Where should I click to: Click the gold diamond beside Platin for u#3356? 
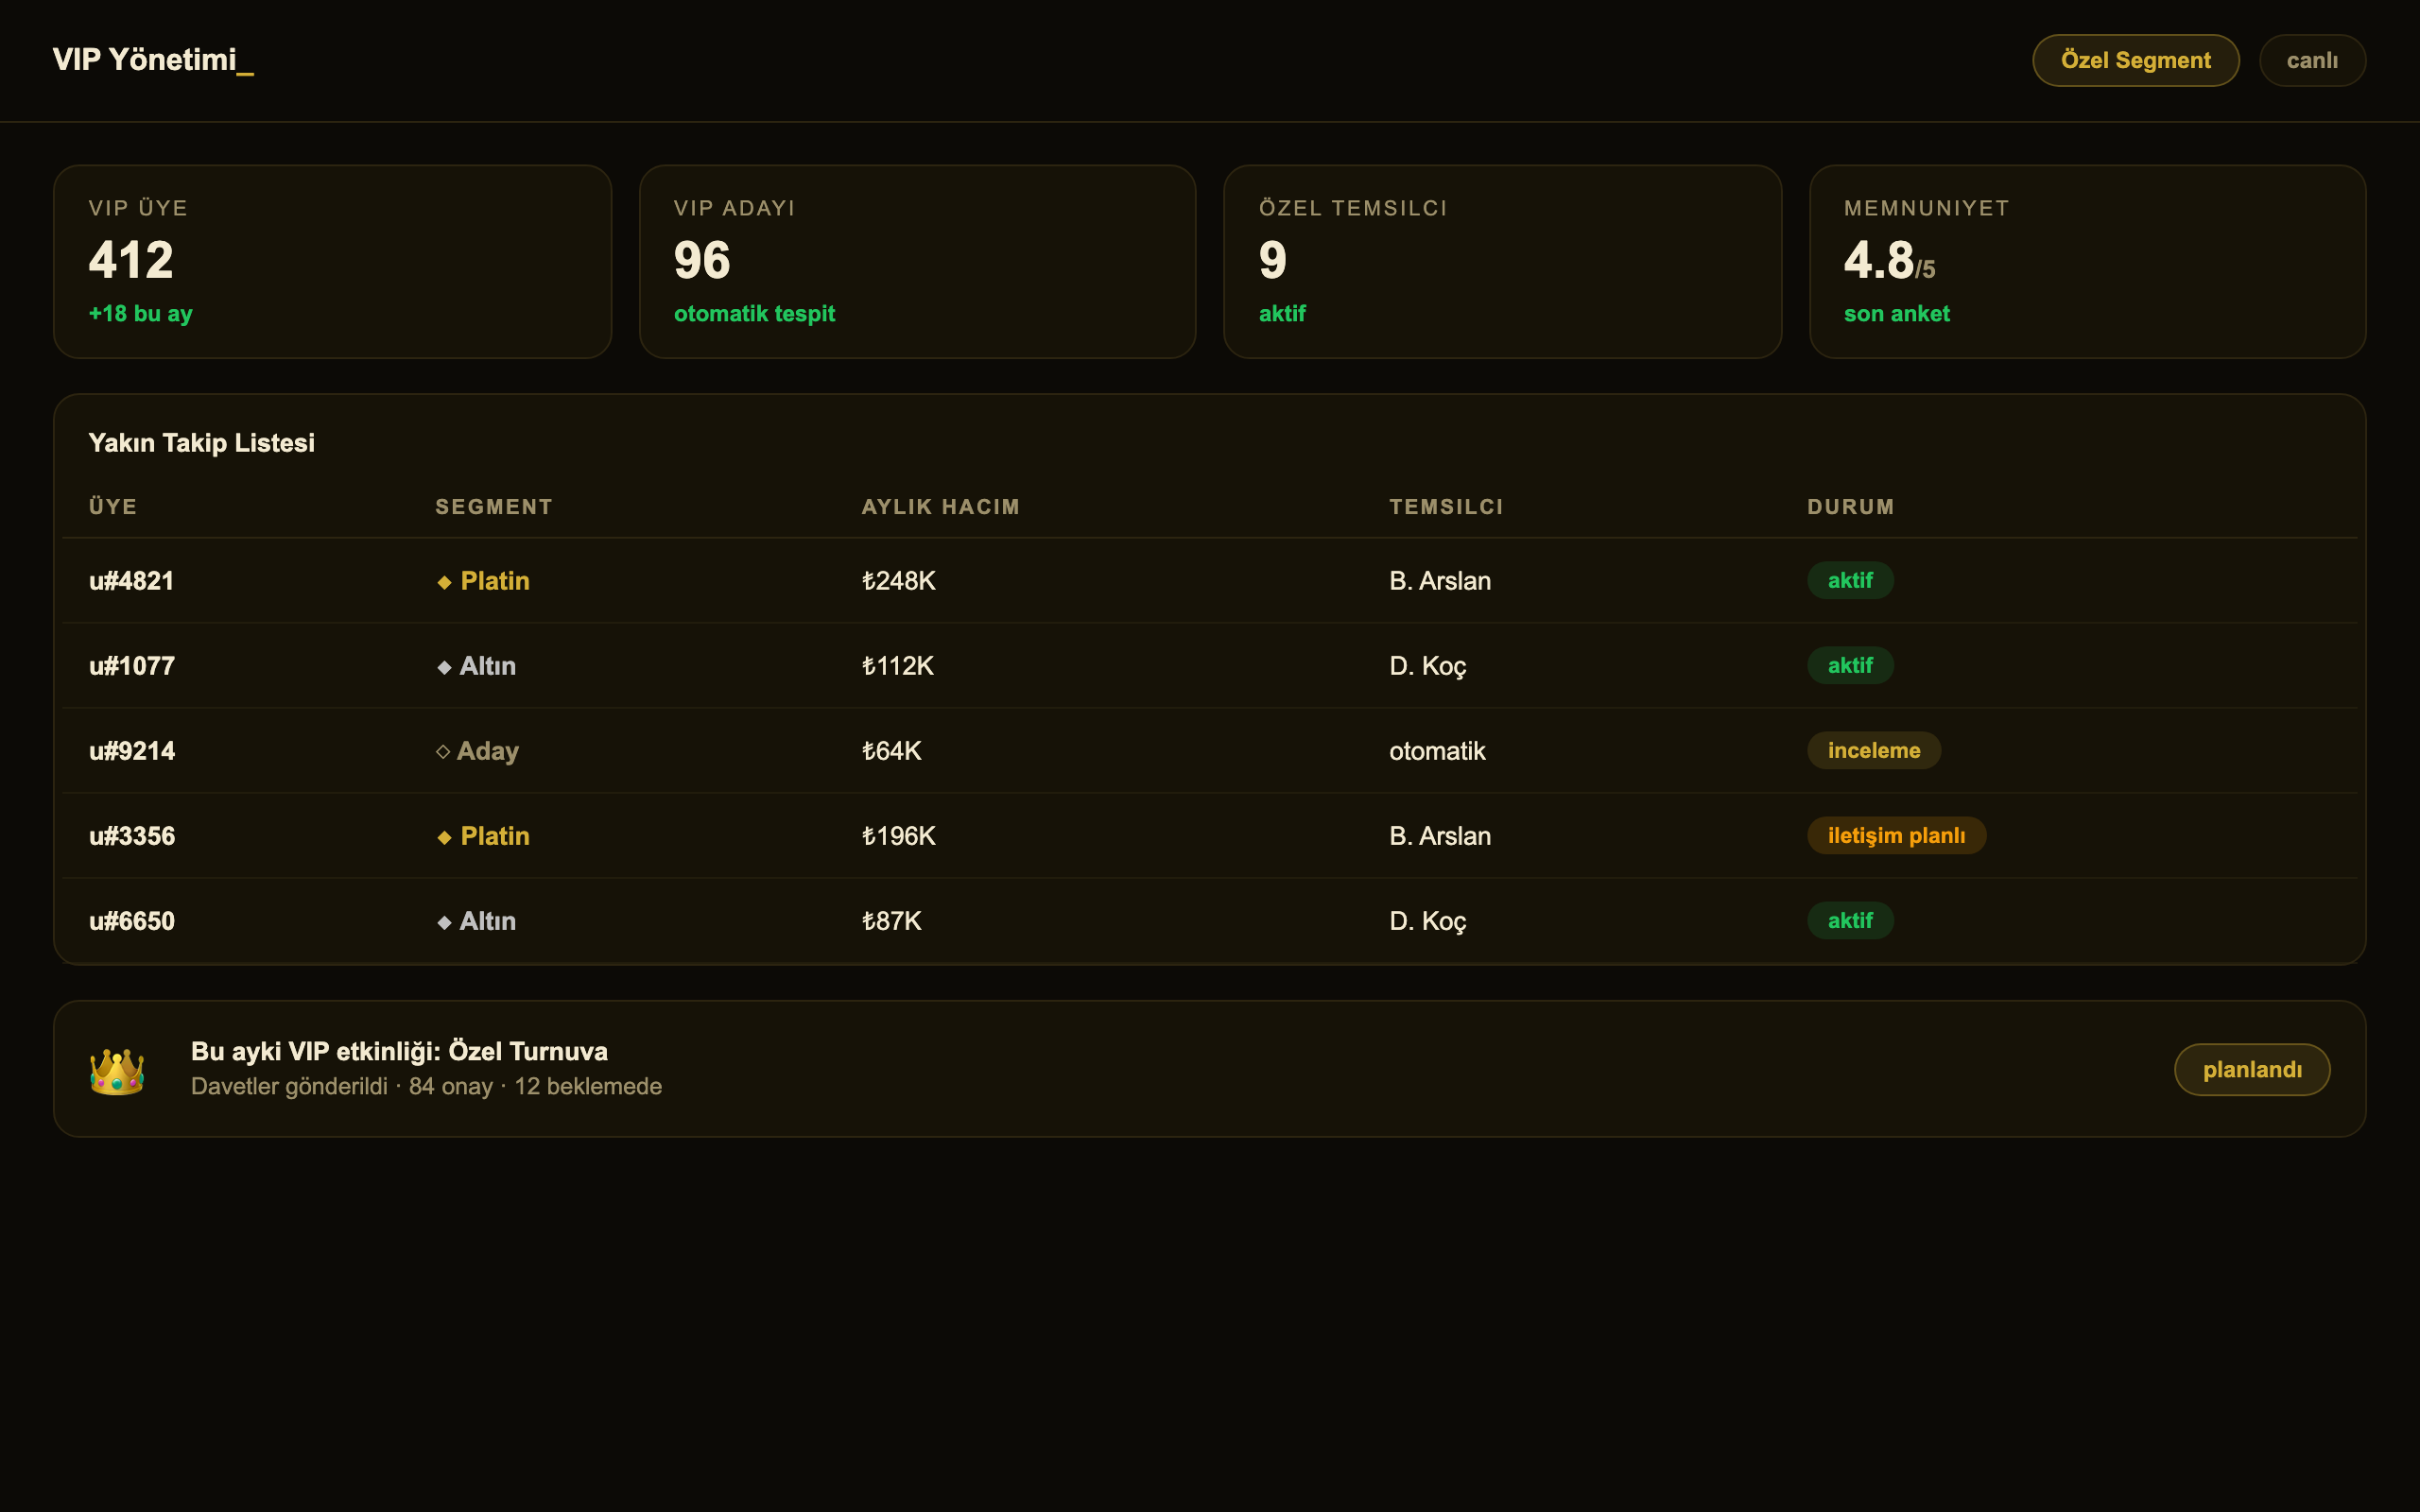pos(444,837)
